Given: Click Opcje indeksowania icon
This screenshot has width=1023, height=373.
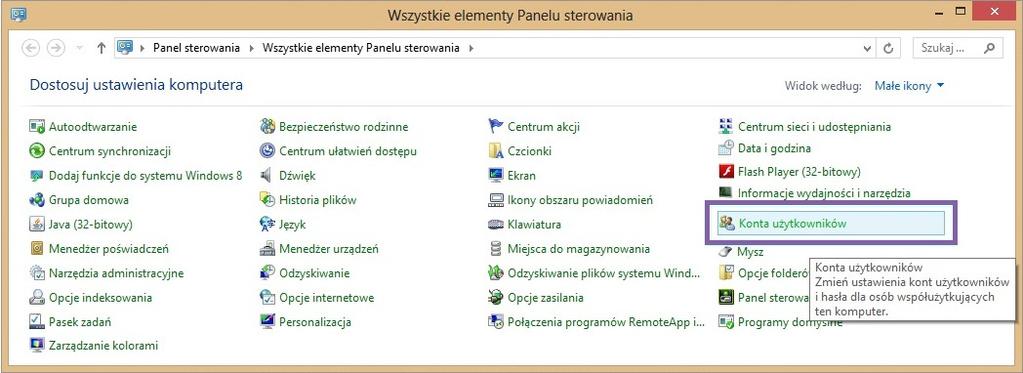Looking at the screenshot, I should coord(37,297).
